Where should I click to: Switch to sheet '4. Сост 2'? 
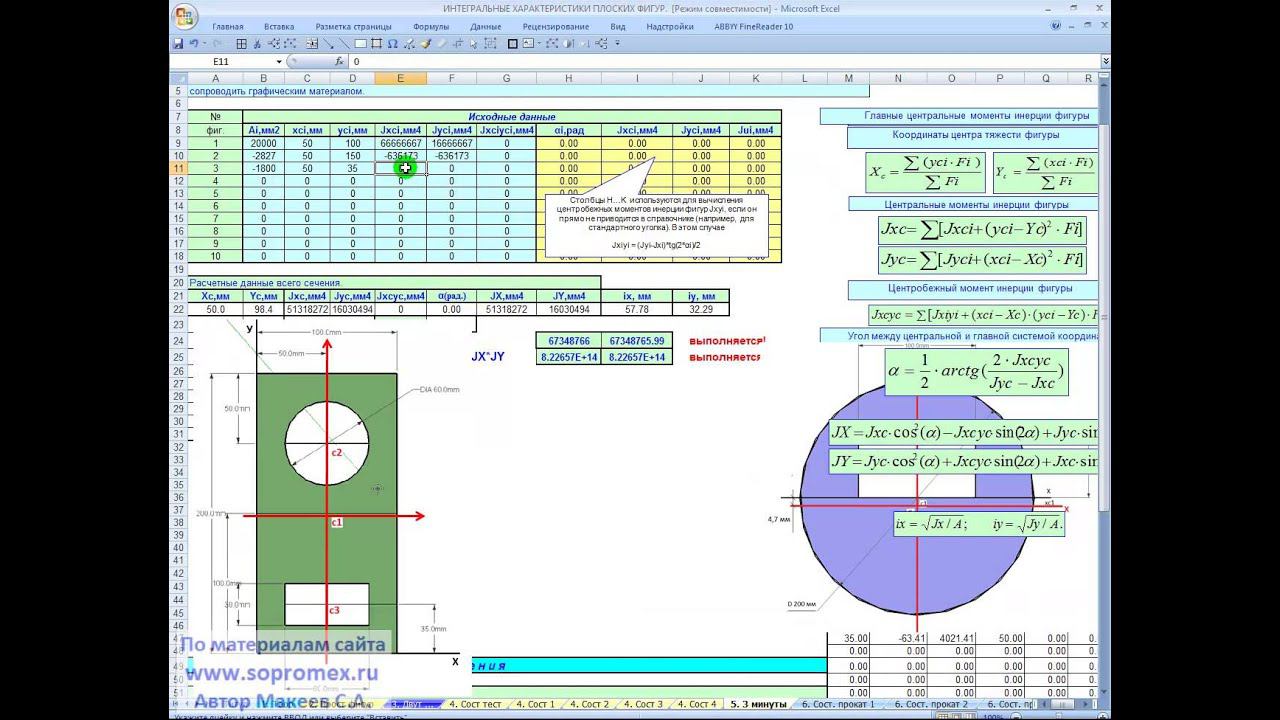[x=590, y=704]
